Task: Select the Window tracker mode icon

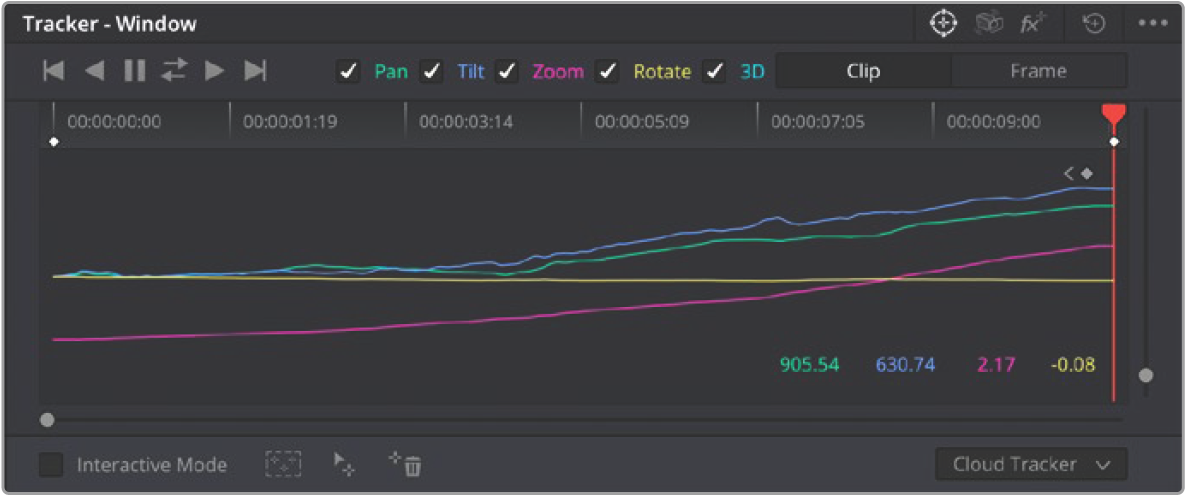Action: point(942,24)
